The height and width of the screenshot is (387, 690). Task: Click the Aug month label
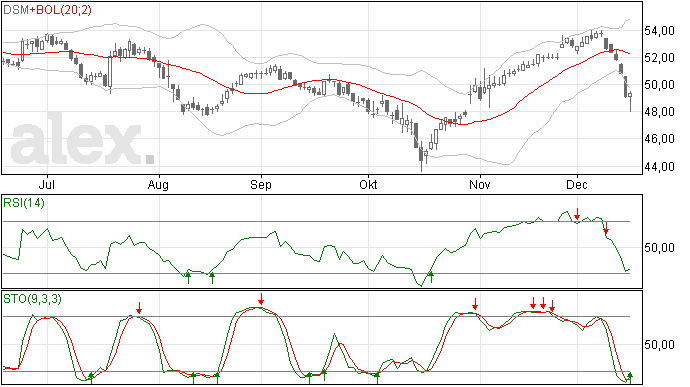[x=158, y=184]
